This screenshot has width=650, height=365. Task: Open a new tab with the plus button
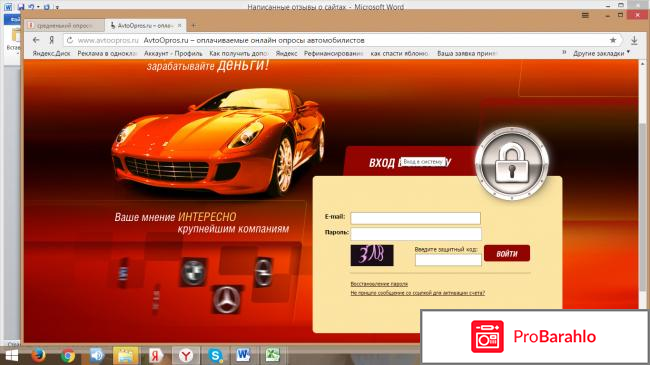pyautogui.click(x=194, y=25)
